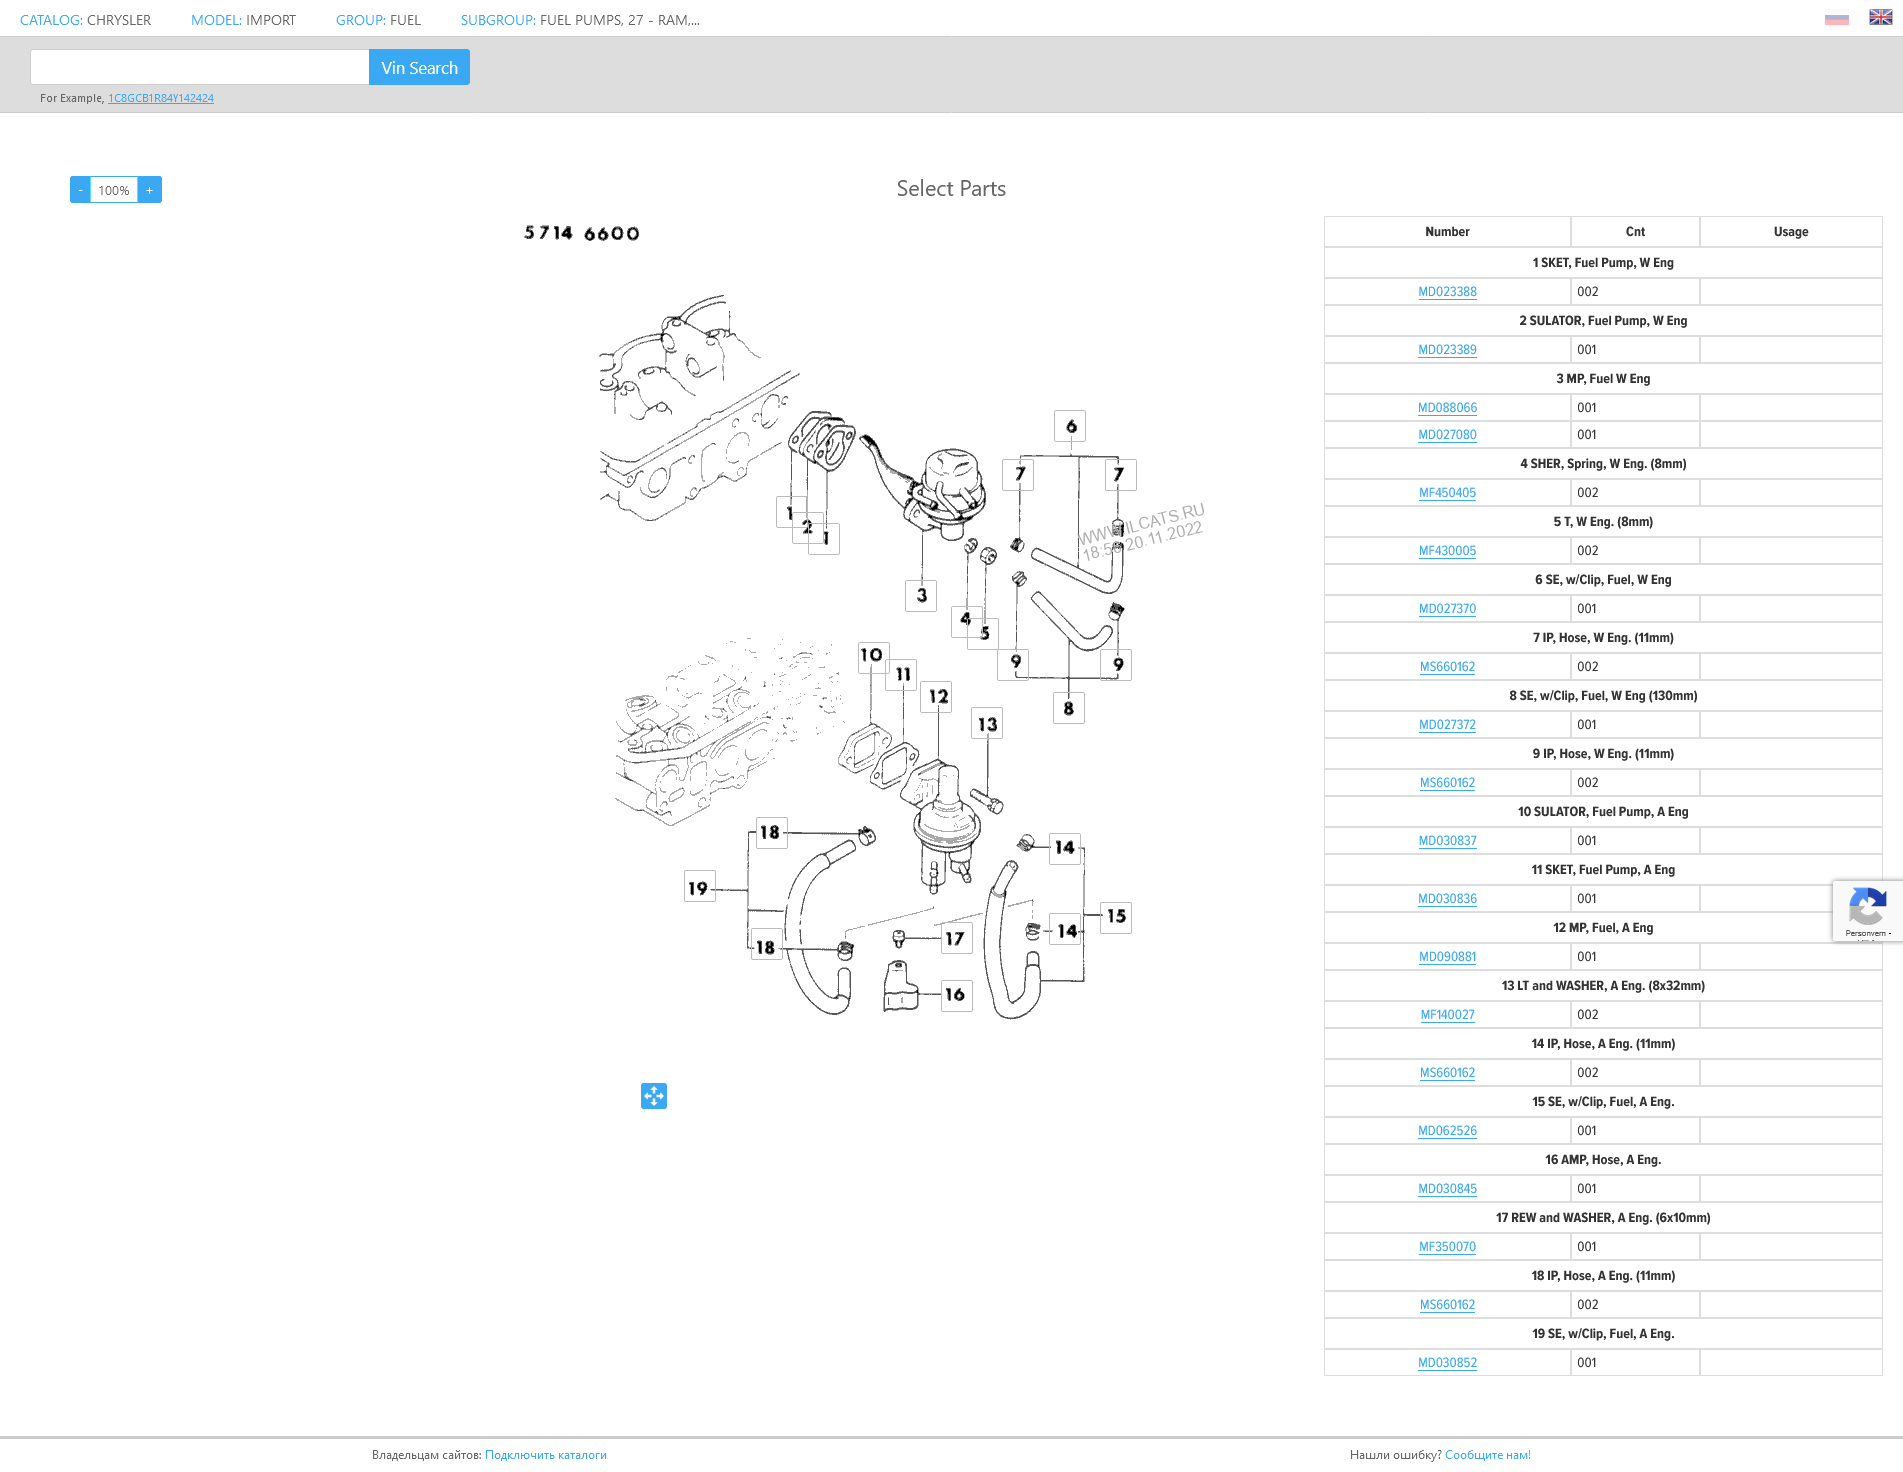Click the reCAPTCHA badge icon

click(1867, 909)
